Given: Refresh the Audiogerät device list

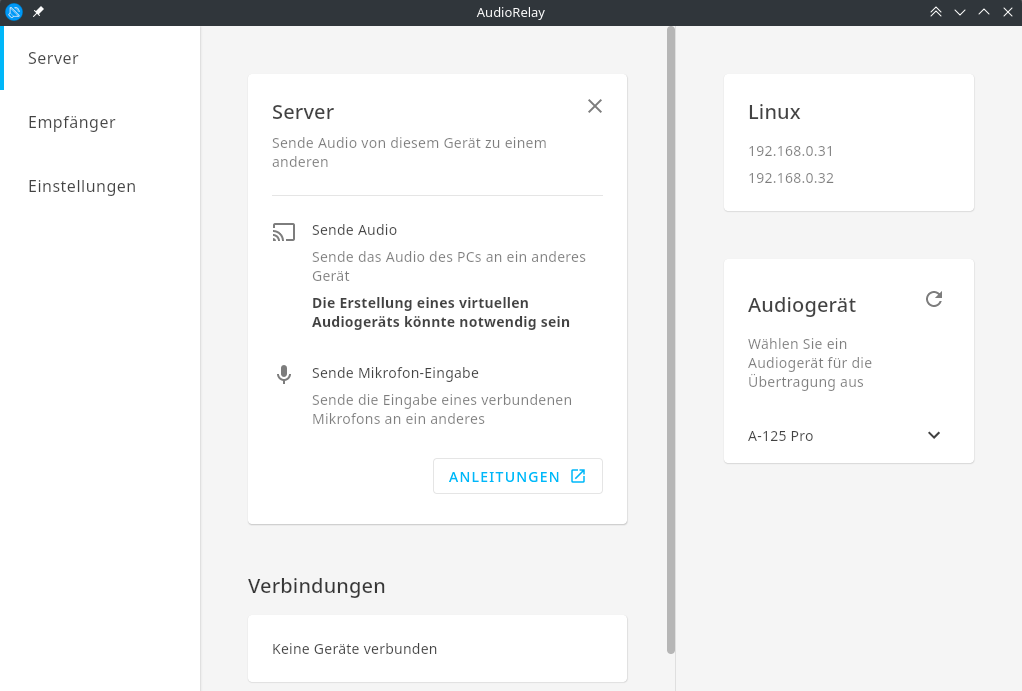Looking at the screenshot, I should coord(934,299).
